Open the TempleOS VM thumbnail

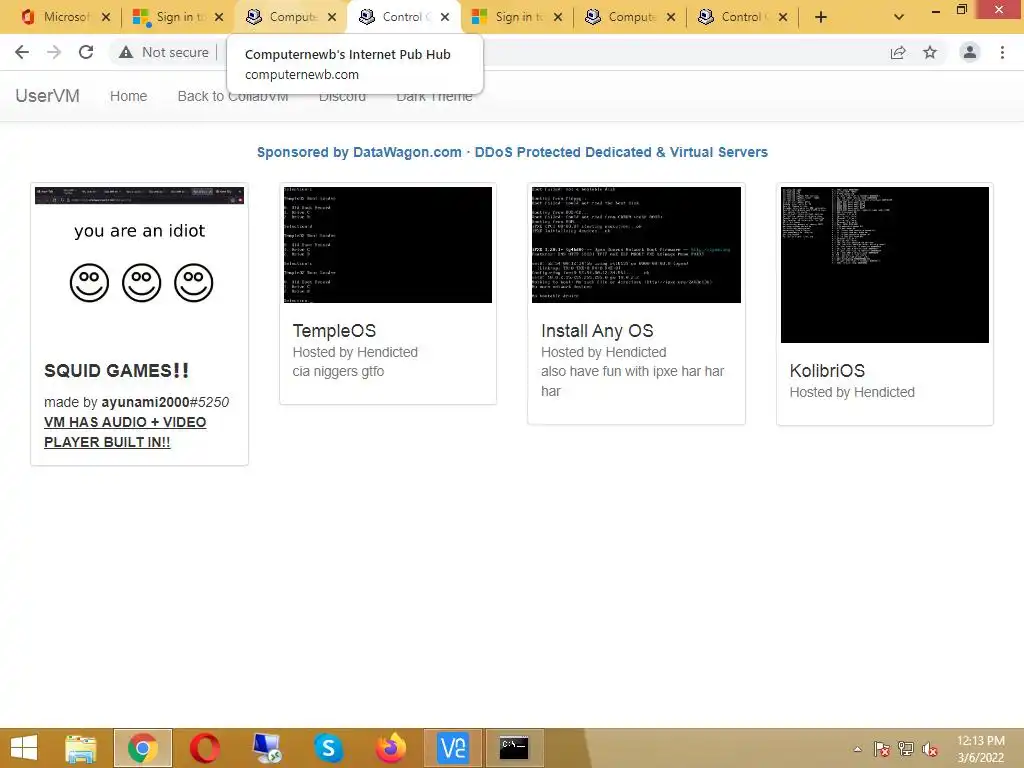pyautogui.click(x=388, y=245)
